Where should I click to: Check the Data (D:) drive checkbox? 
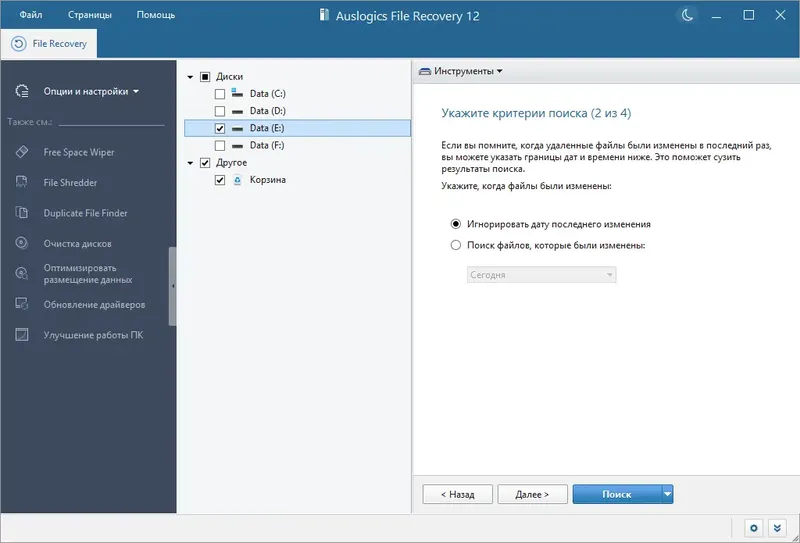220,111
